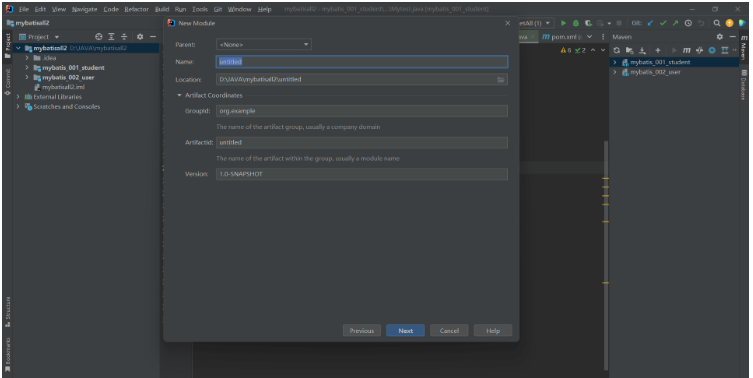
Task: Click the Debug bug icon
Action: (x=575, y=23)
